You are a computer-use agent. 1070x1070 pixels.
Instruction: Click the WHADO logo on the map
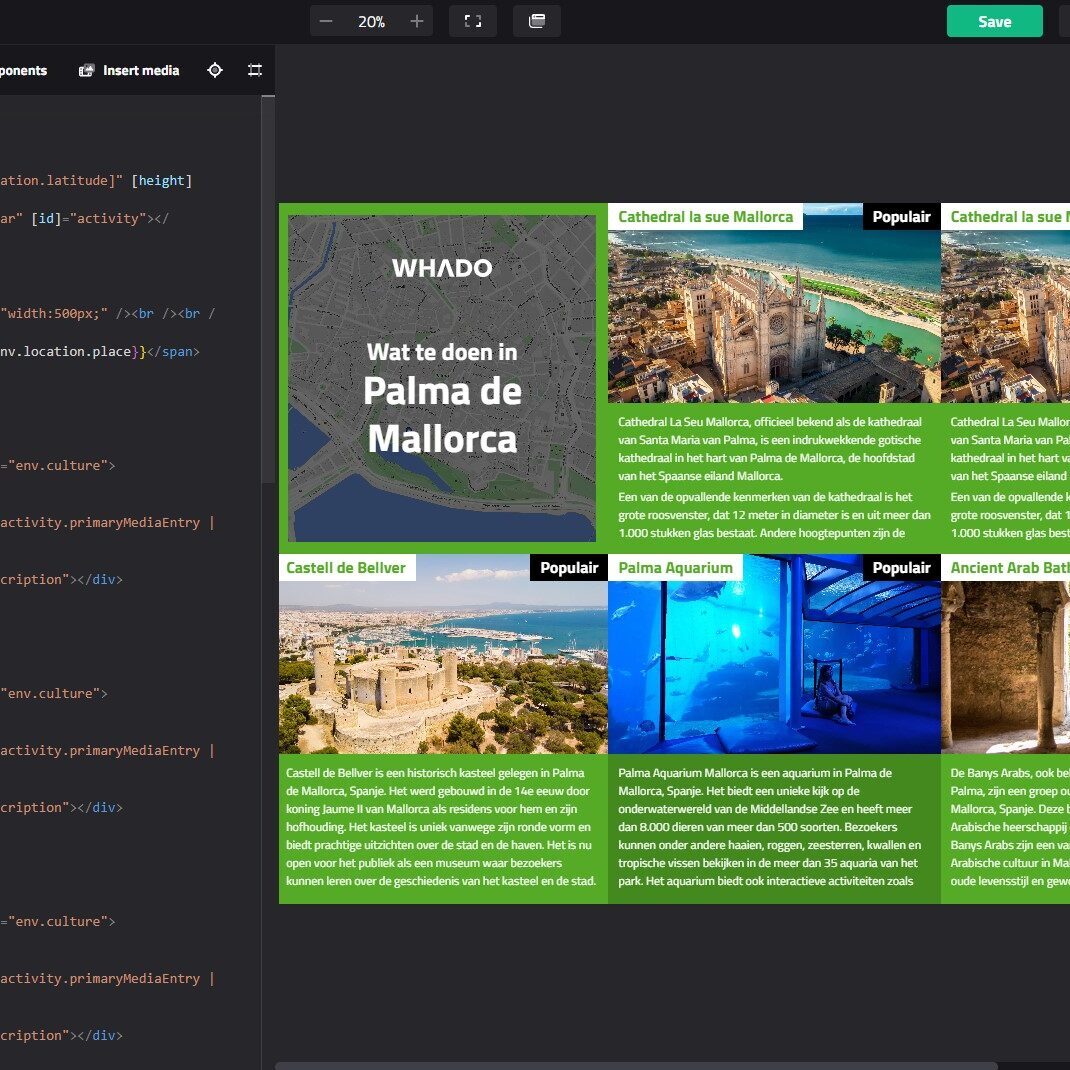tap(442, 268)
